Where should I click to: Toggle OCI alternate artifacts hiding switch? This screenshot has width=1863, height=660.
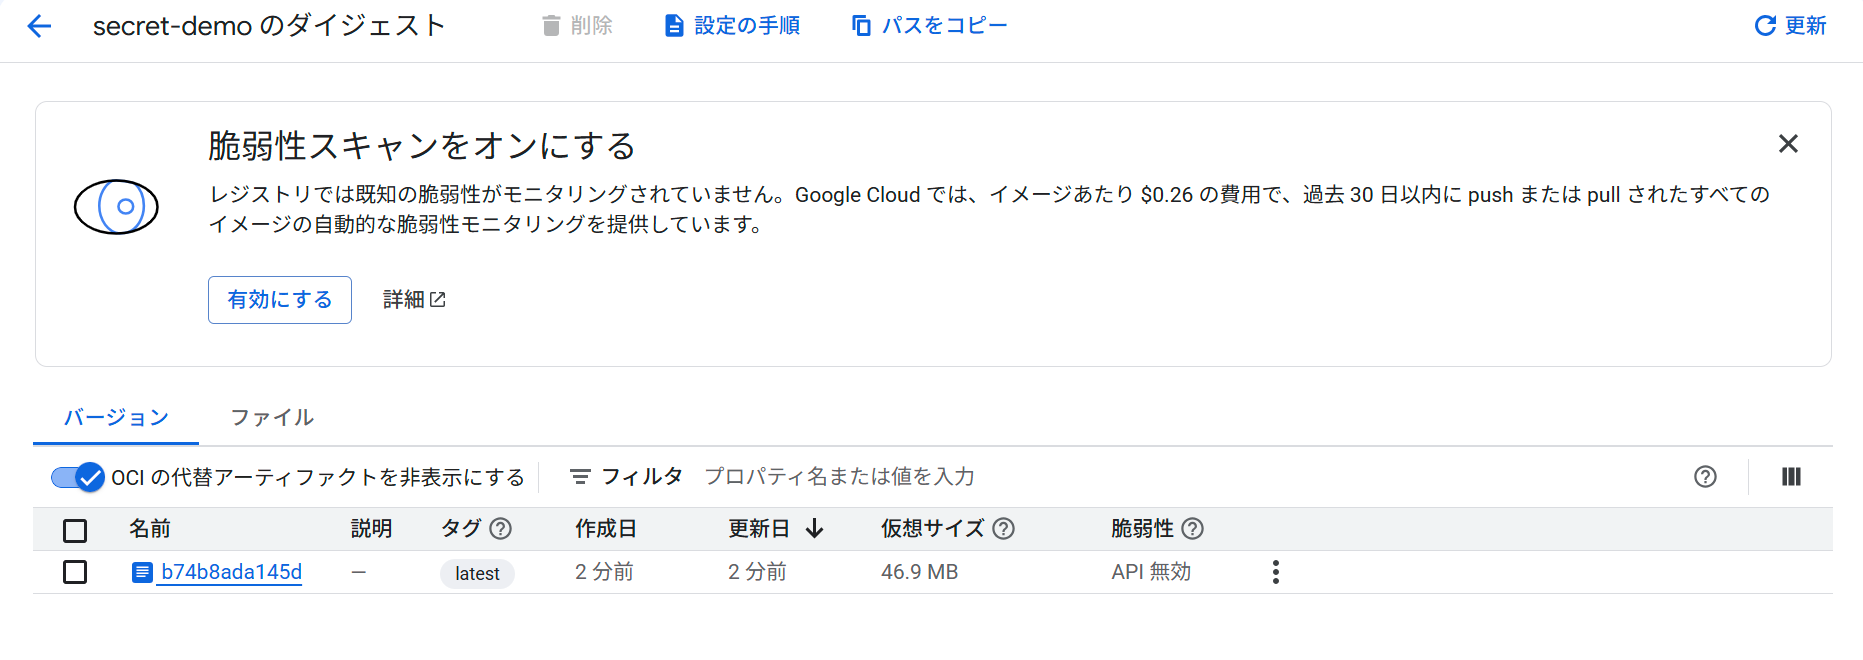[x=78, y=478]
